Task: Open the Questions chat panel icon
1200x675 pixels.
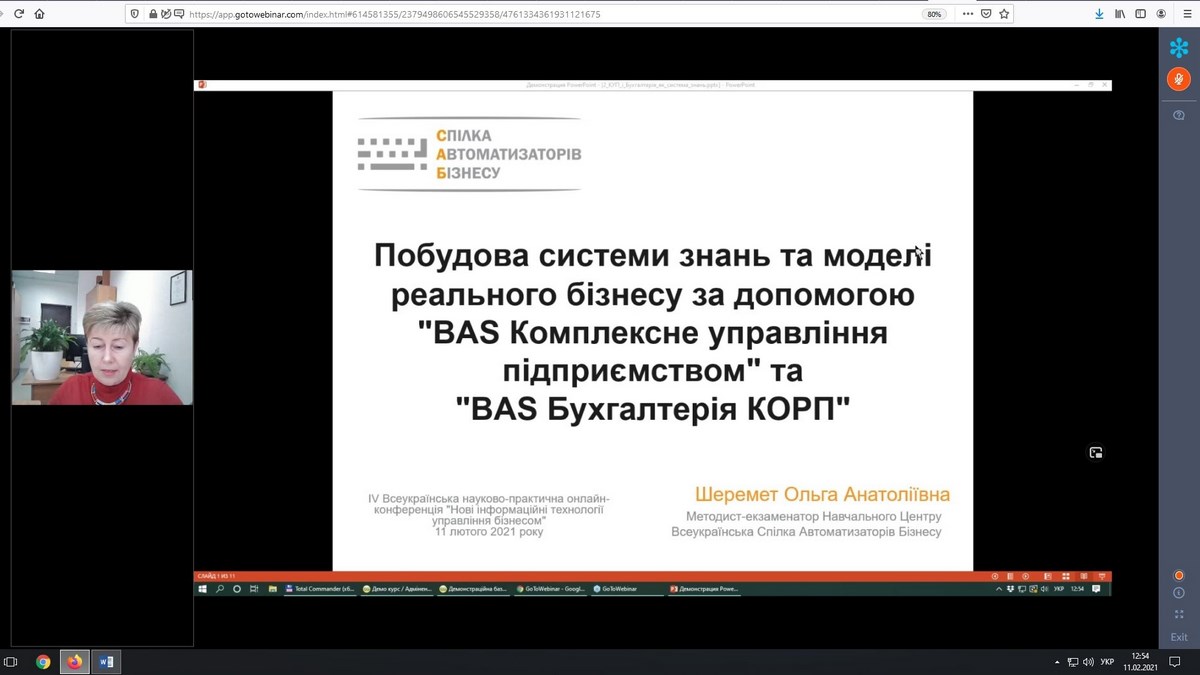Action: (x=1179, y=116)
